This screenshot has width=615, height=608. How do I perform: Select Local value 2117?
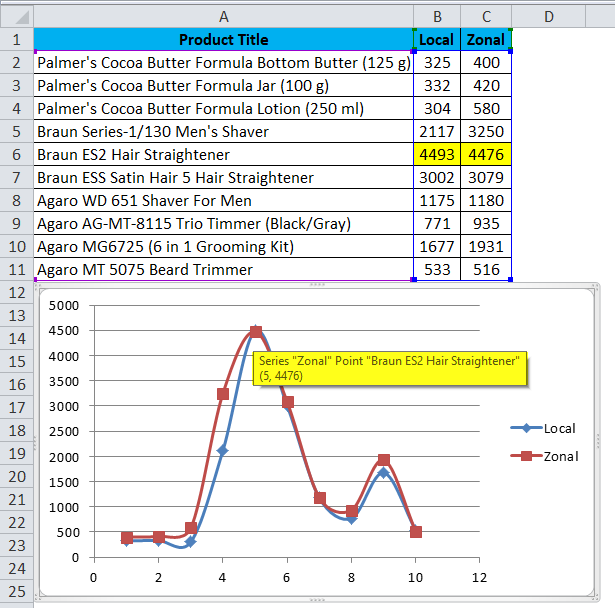[x=437, y=131]
